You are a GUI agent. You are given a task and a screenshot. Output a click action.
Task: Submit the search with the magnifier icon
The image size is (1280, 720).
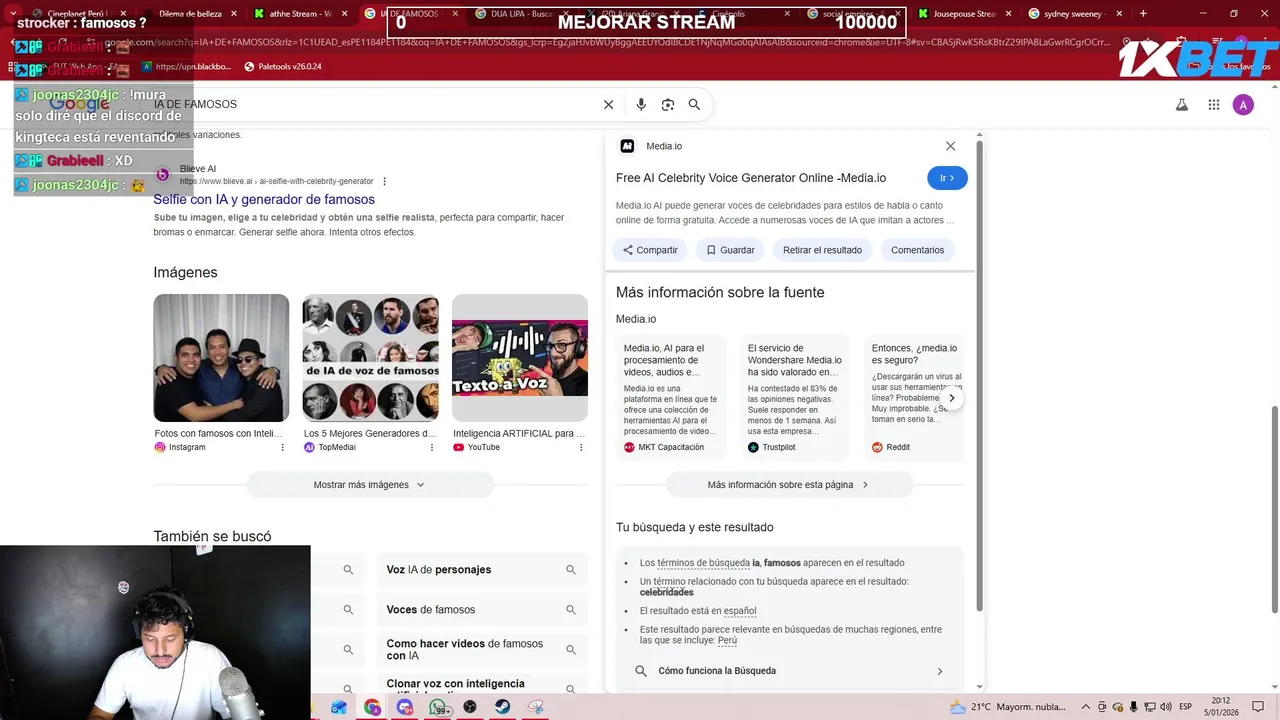694,104
